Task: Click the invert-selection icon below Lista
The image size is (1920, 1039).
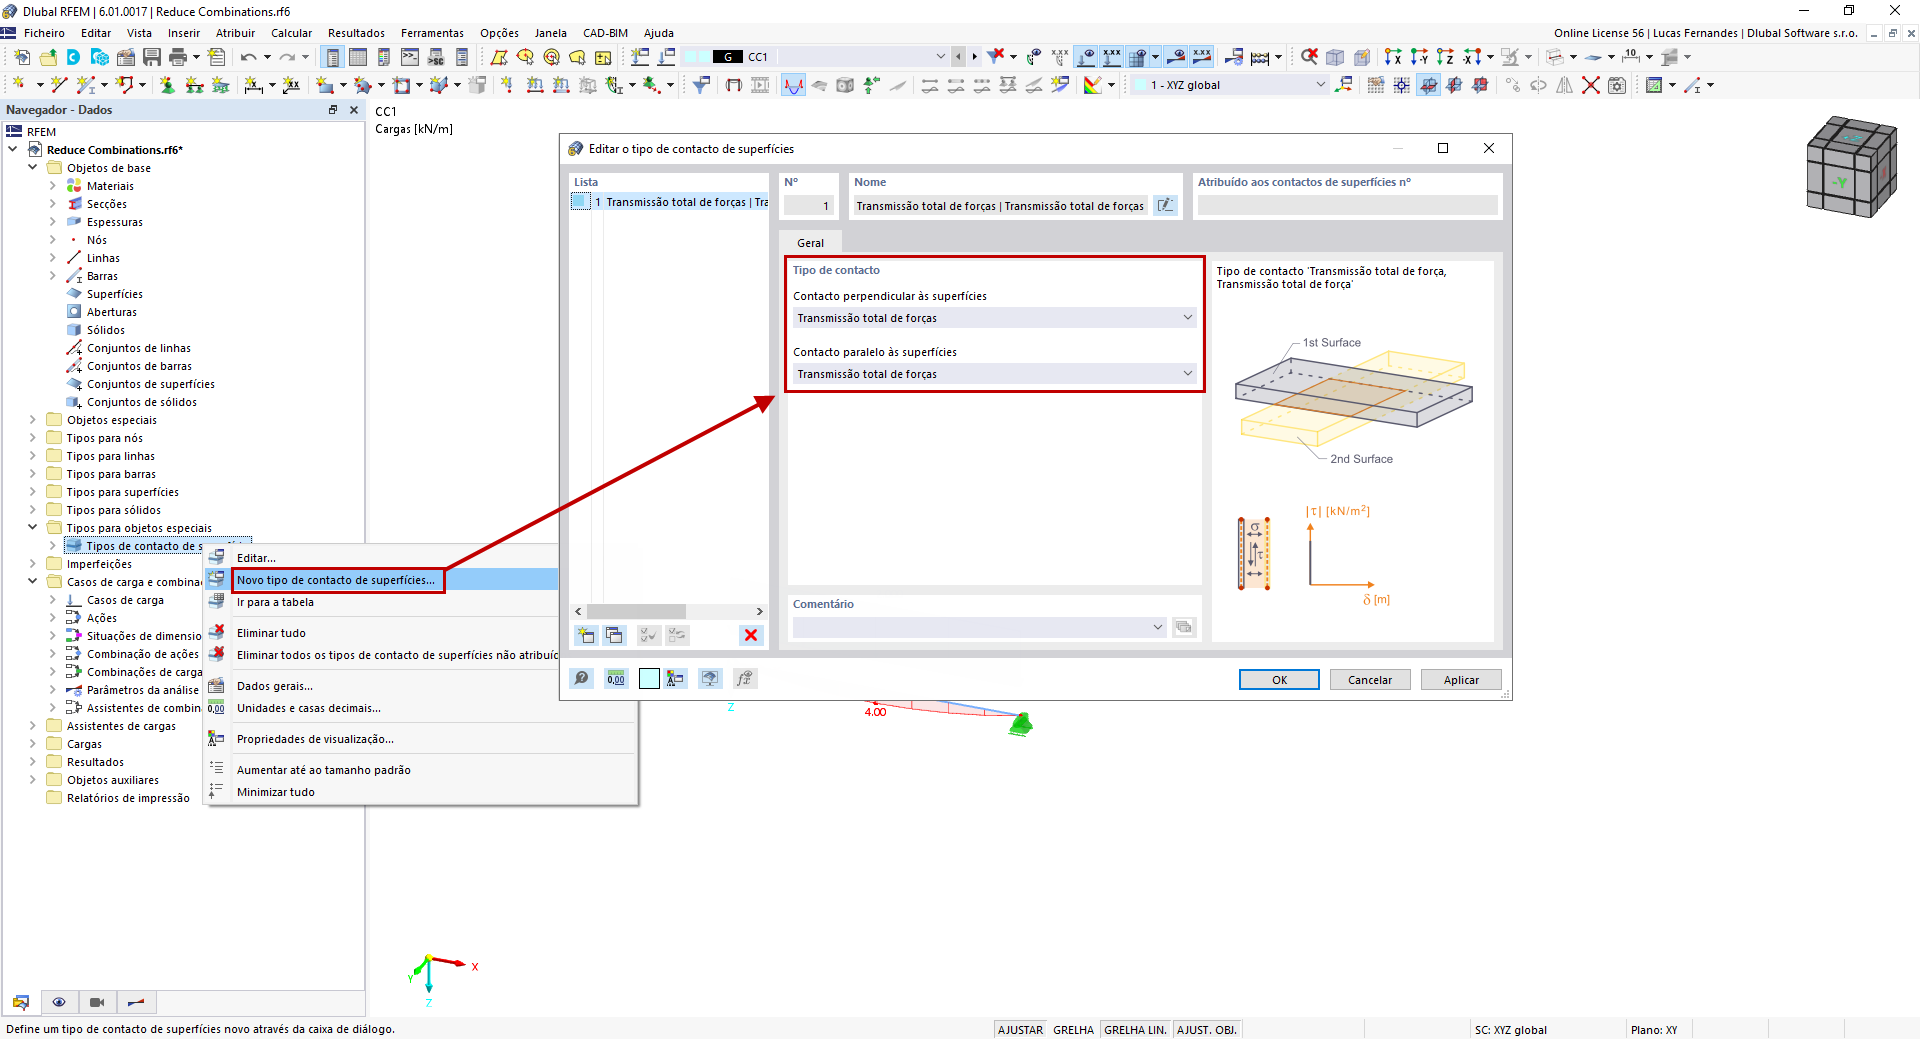Action: [677, 635]
